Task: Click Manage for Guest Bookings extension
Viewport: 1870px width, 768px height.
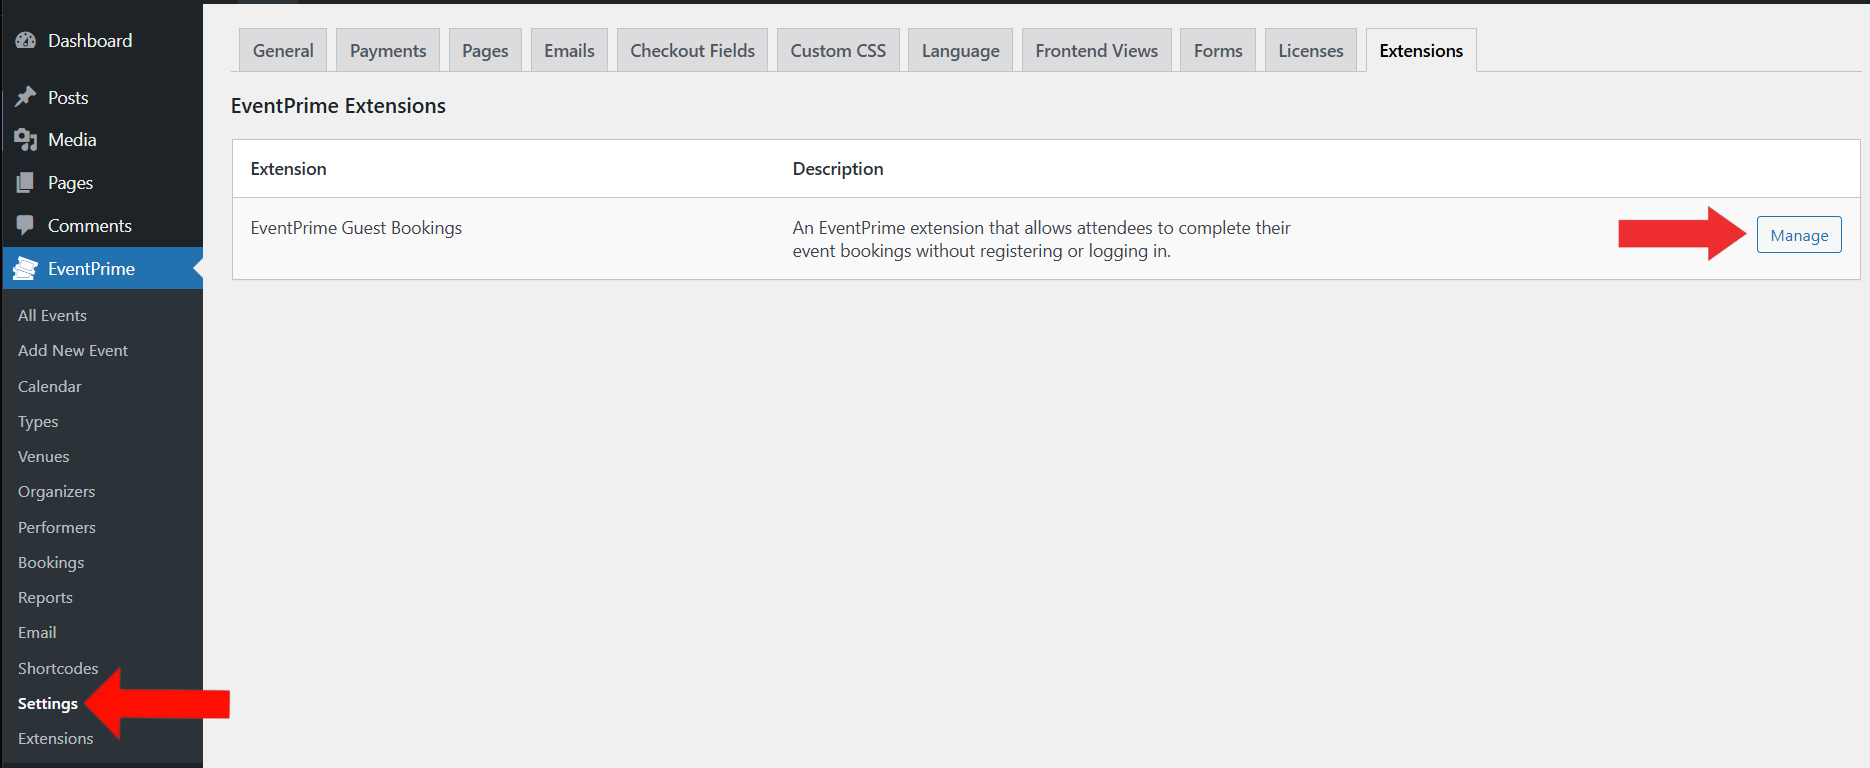Action: [x=1799, y=235]
